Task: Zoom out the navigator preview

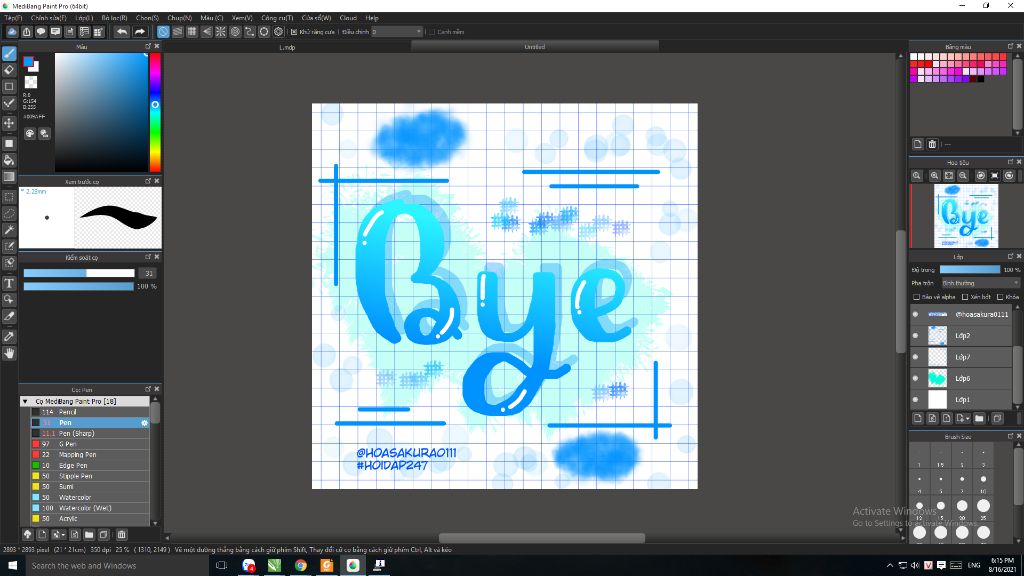Action: 963,176
